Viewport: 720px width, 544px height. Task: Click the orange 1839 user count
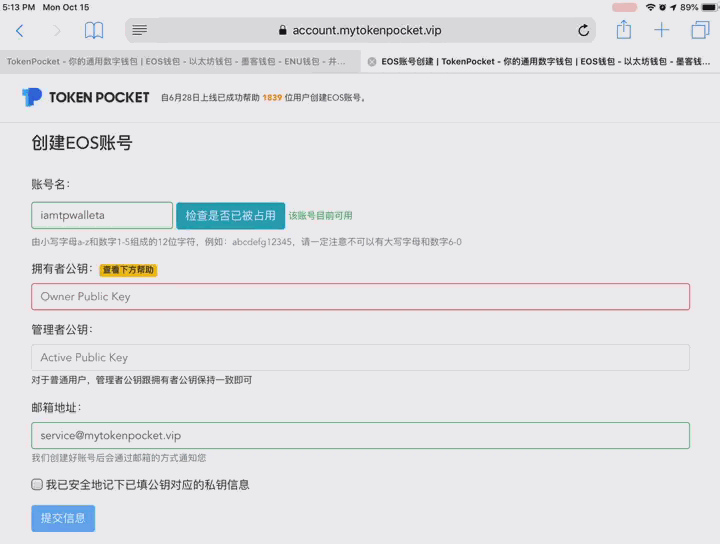pos(272,97)
